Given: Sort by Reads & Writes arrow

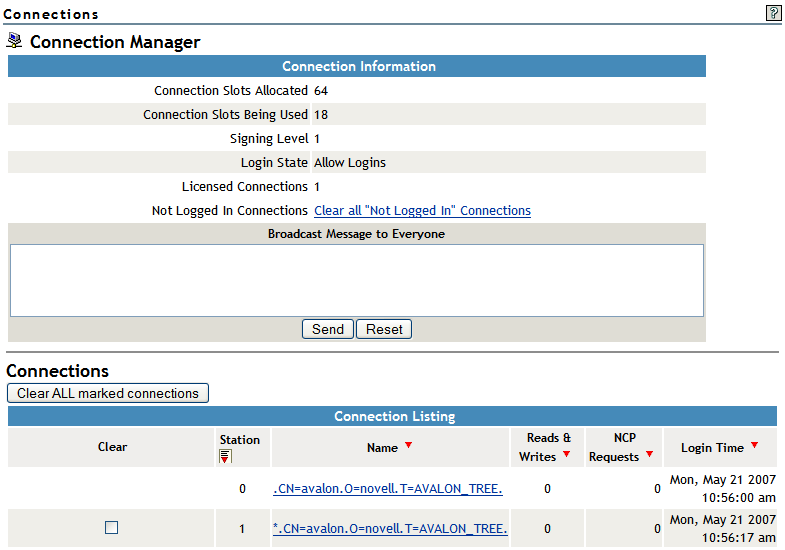Looking at the screenshot, I should 566,454.
